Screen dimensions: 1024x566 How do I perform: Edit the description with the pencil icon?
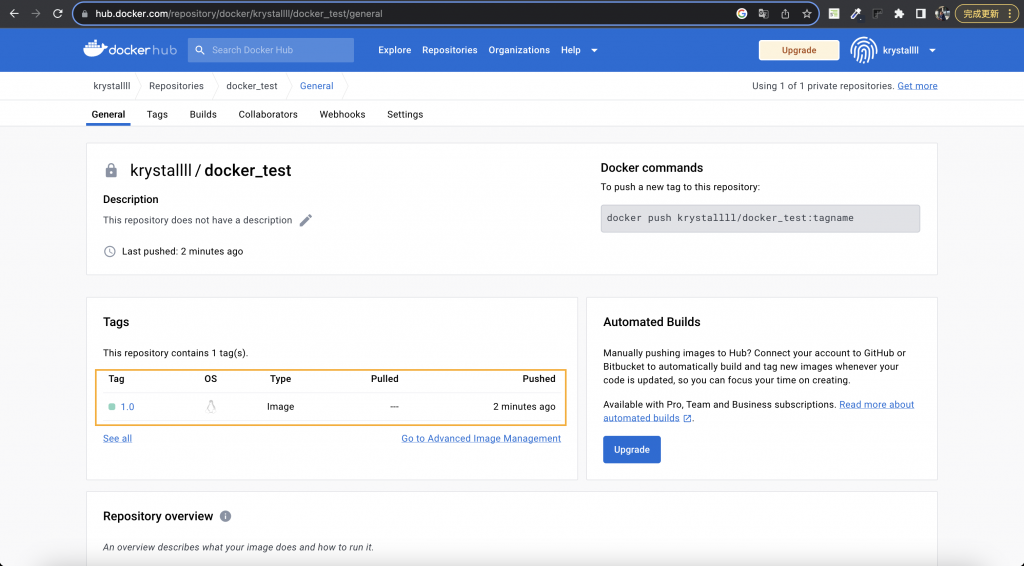tap(306, 220)
